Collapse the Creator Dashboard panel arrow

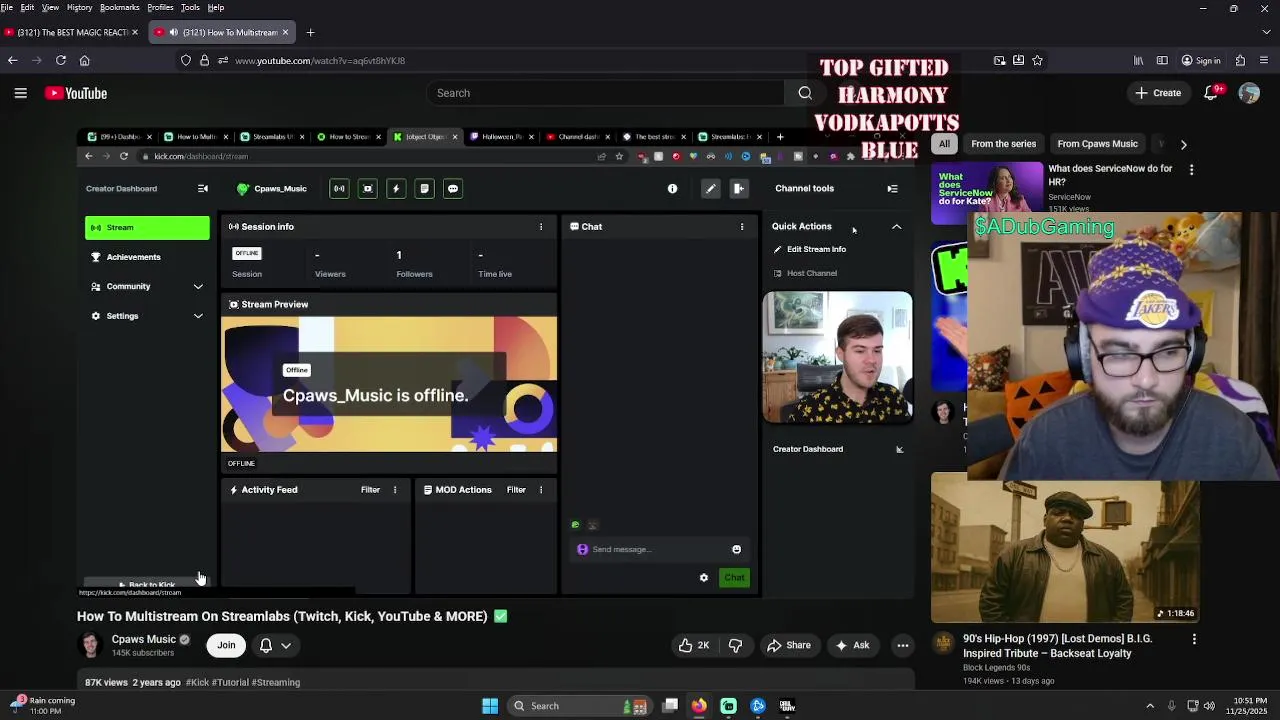coord(899,449)
